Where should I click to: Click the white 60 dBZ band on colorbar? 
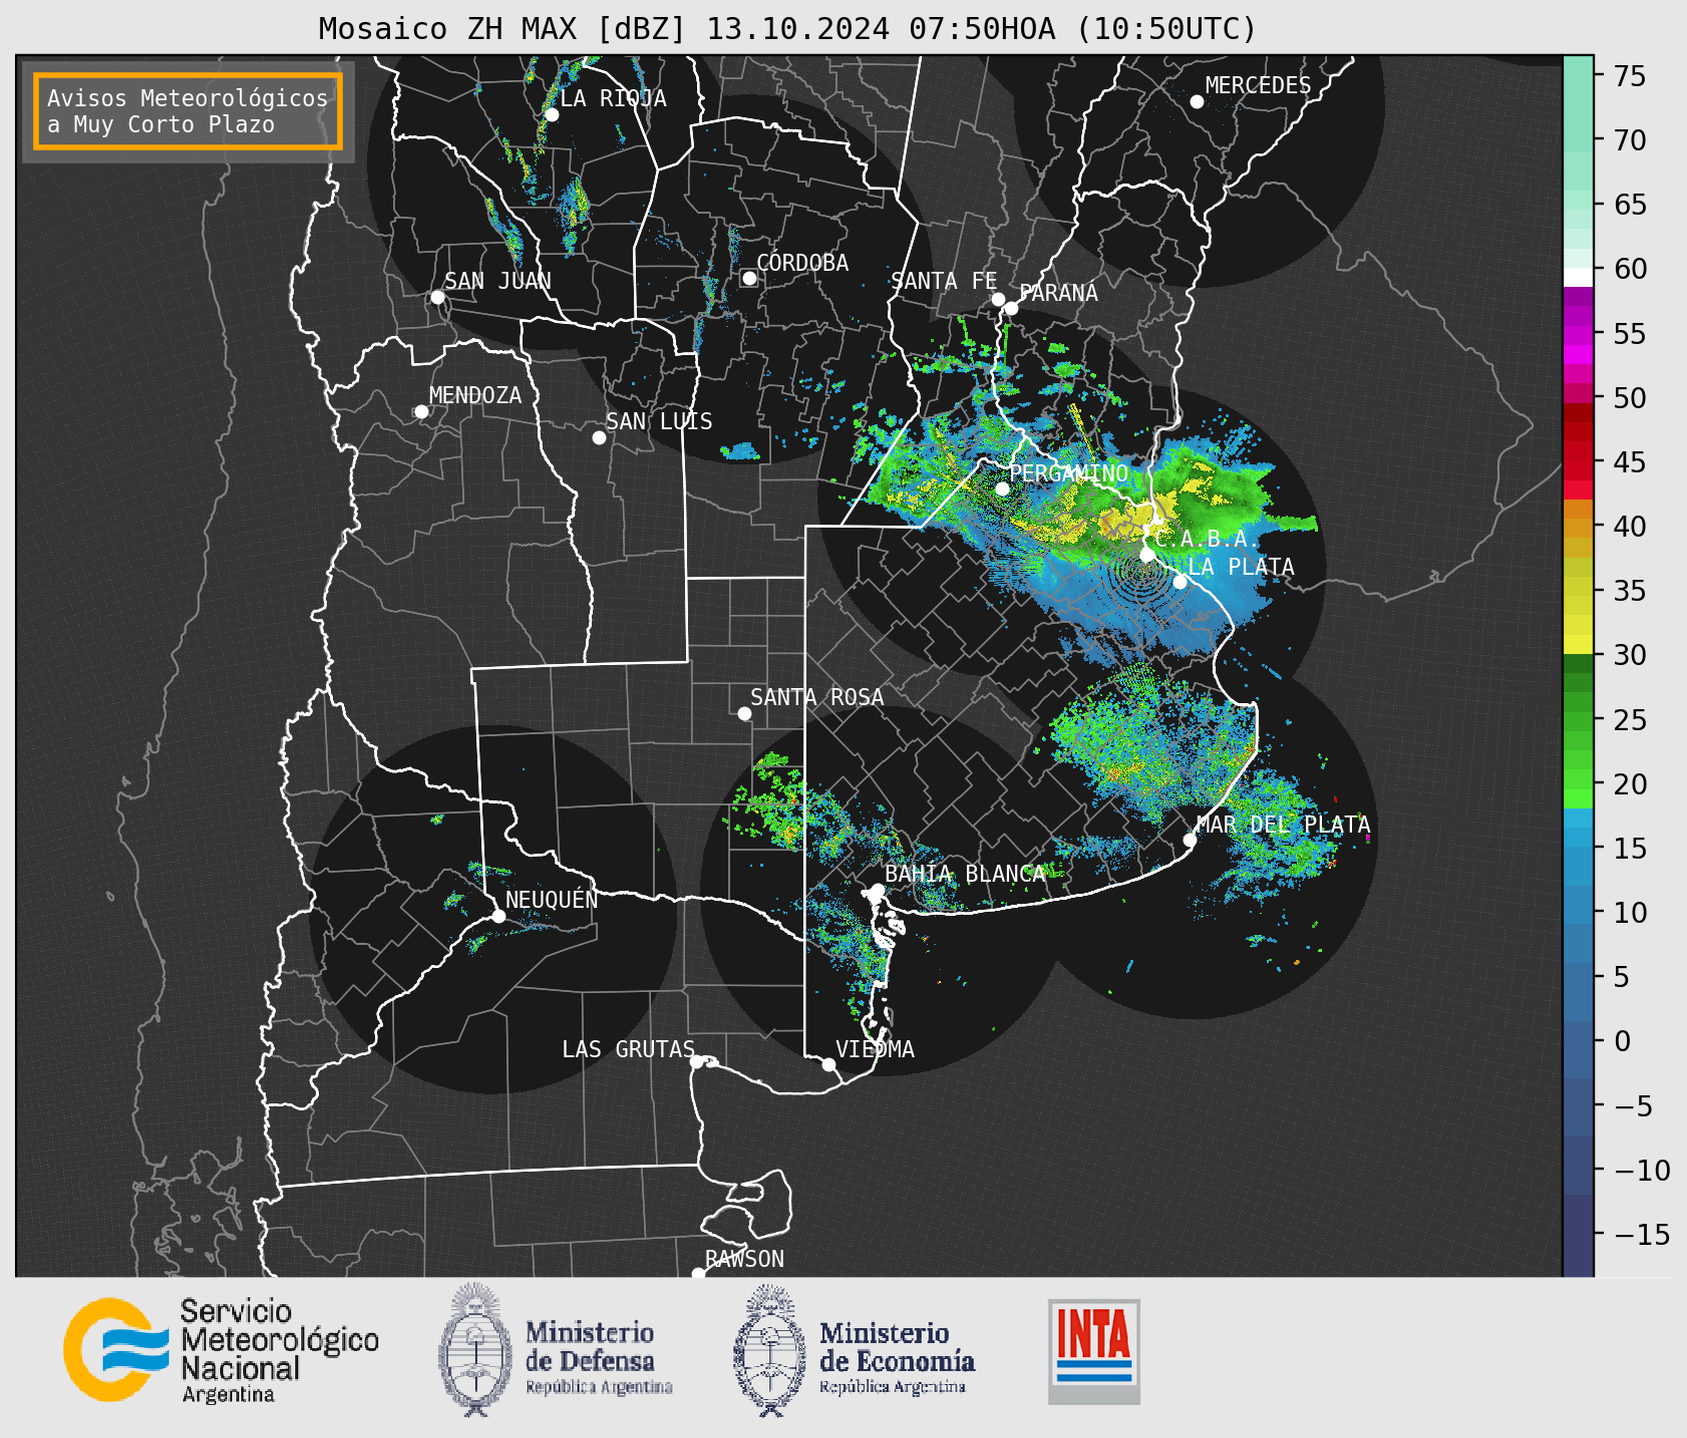tap(1578, 276)
